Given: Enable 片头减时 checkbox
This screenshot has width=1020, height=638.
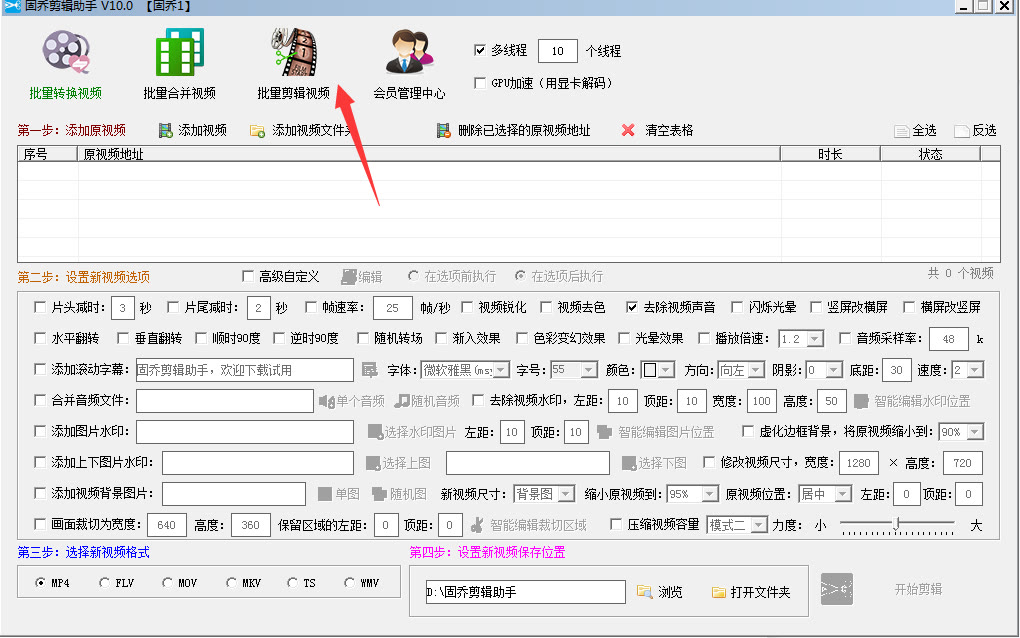Looking at the screenshot, I should tap(40, 307).
